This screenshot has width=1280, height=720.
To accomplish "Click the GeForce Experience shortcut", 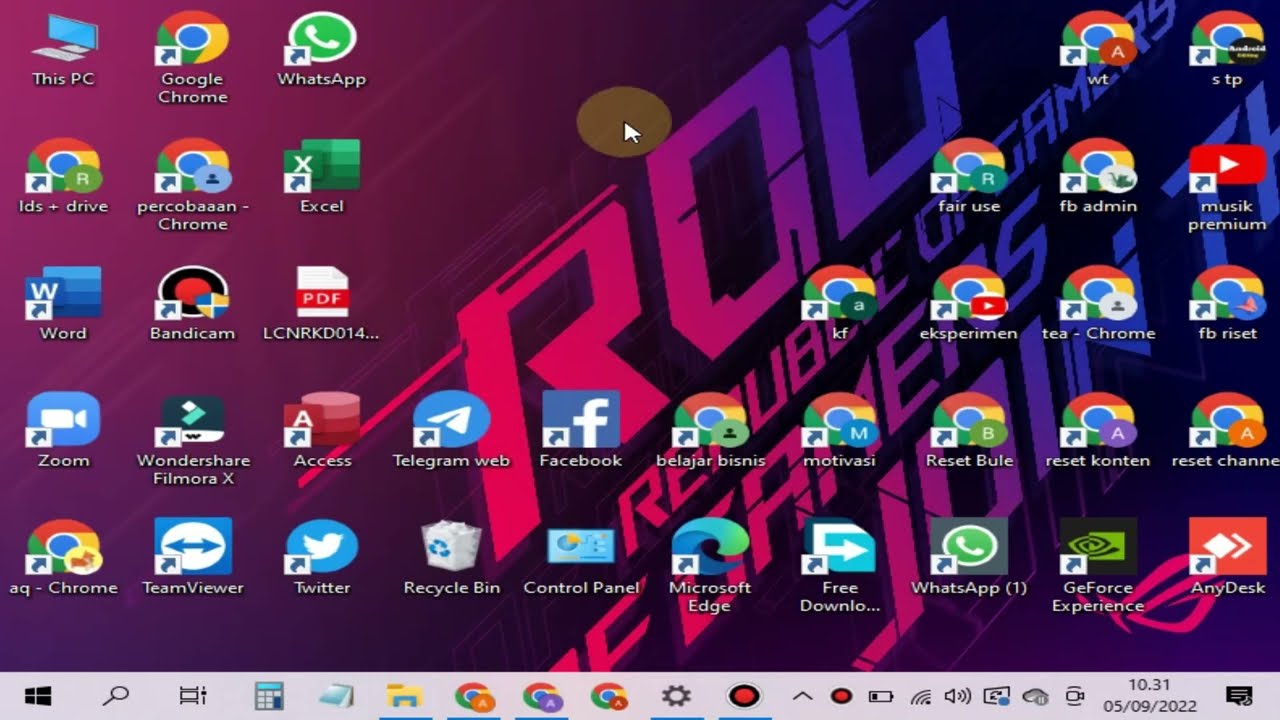I will (x=1098, y=567).
